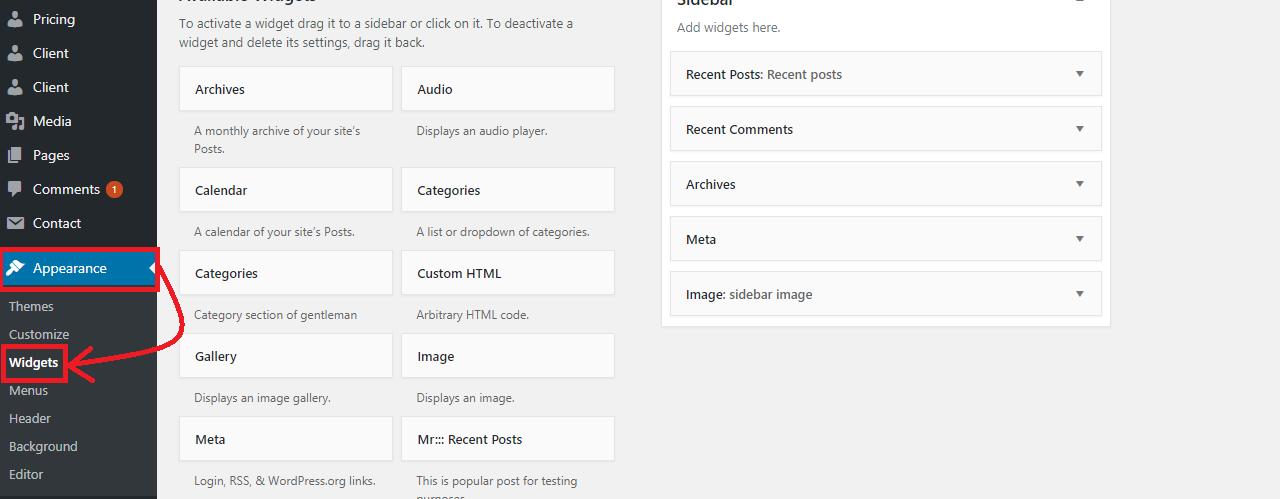Click 'Displays an image.' description
Viewport: 1280px width, 499px height.
point(466,398)
